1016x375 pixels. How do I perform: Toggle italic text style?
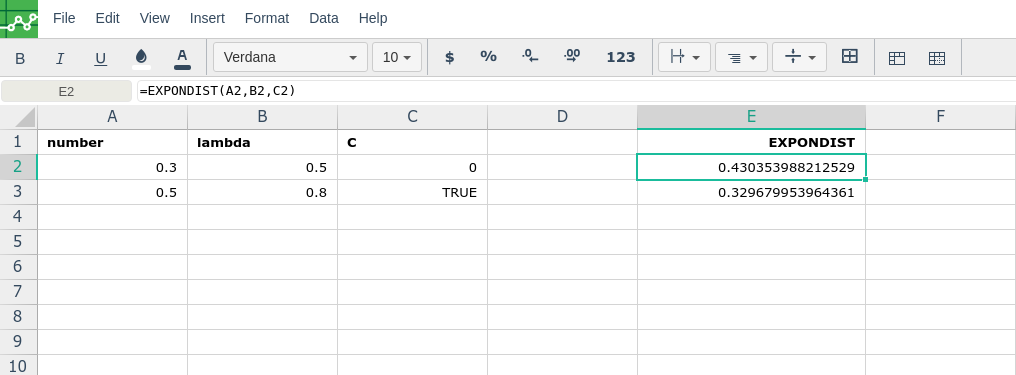click(x=60, y=58)
